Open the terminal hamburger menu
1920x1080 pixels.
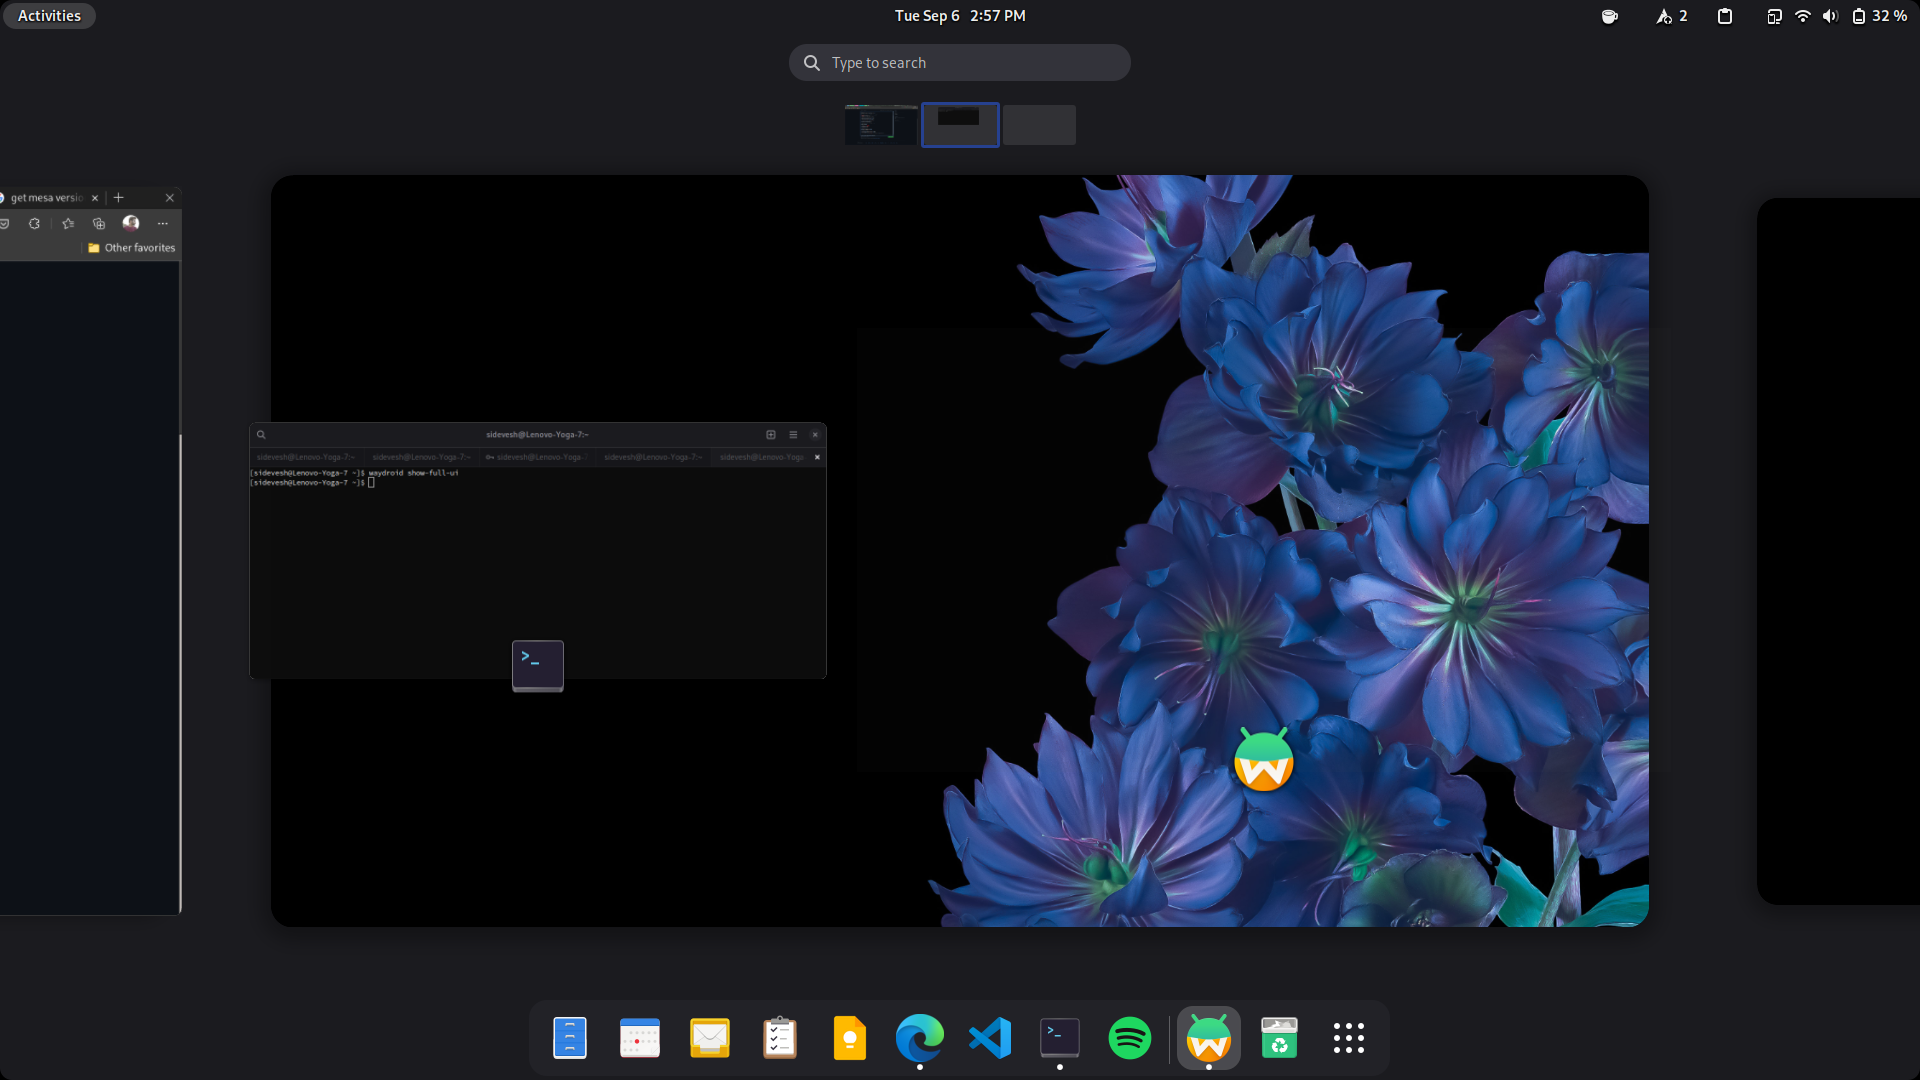(x=793, y=434)
